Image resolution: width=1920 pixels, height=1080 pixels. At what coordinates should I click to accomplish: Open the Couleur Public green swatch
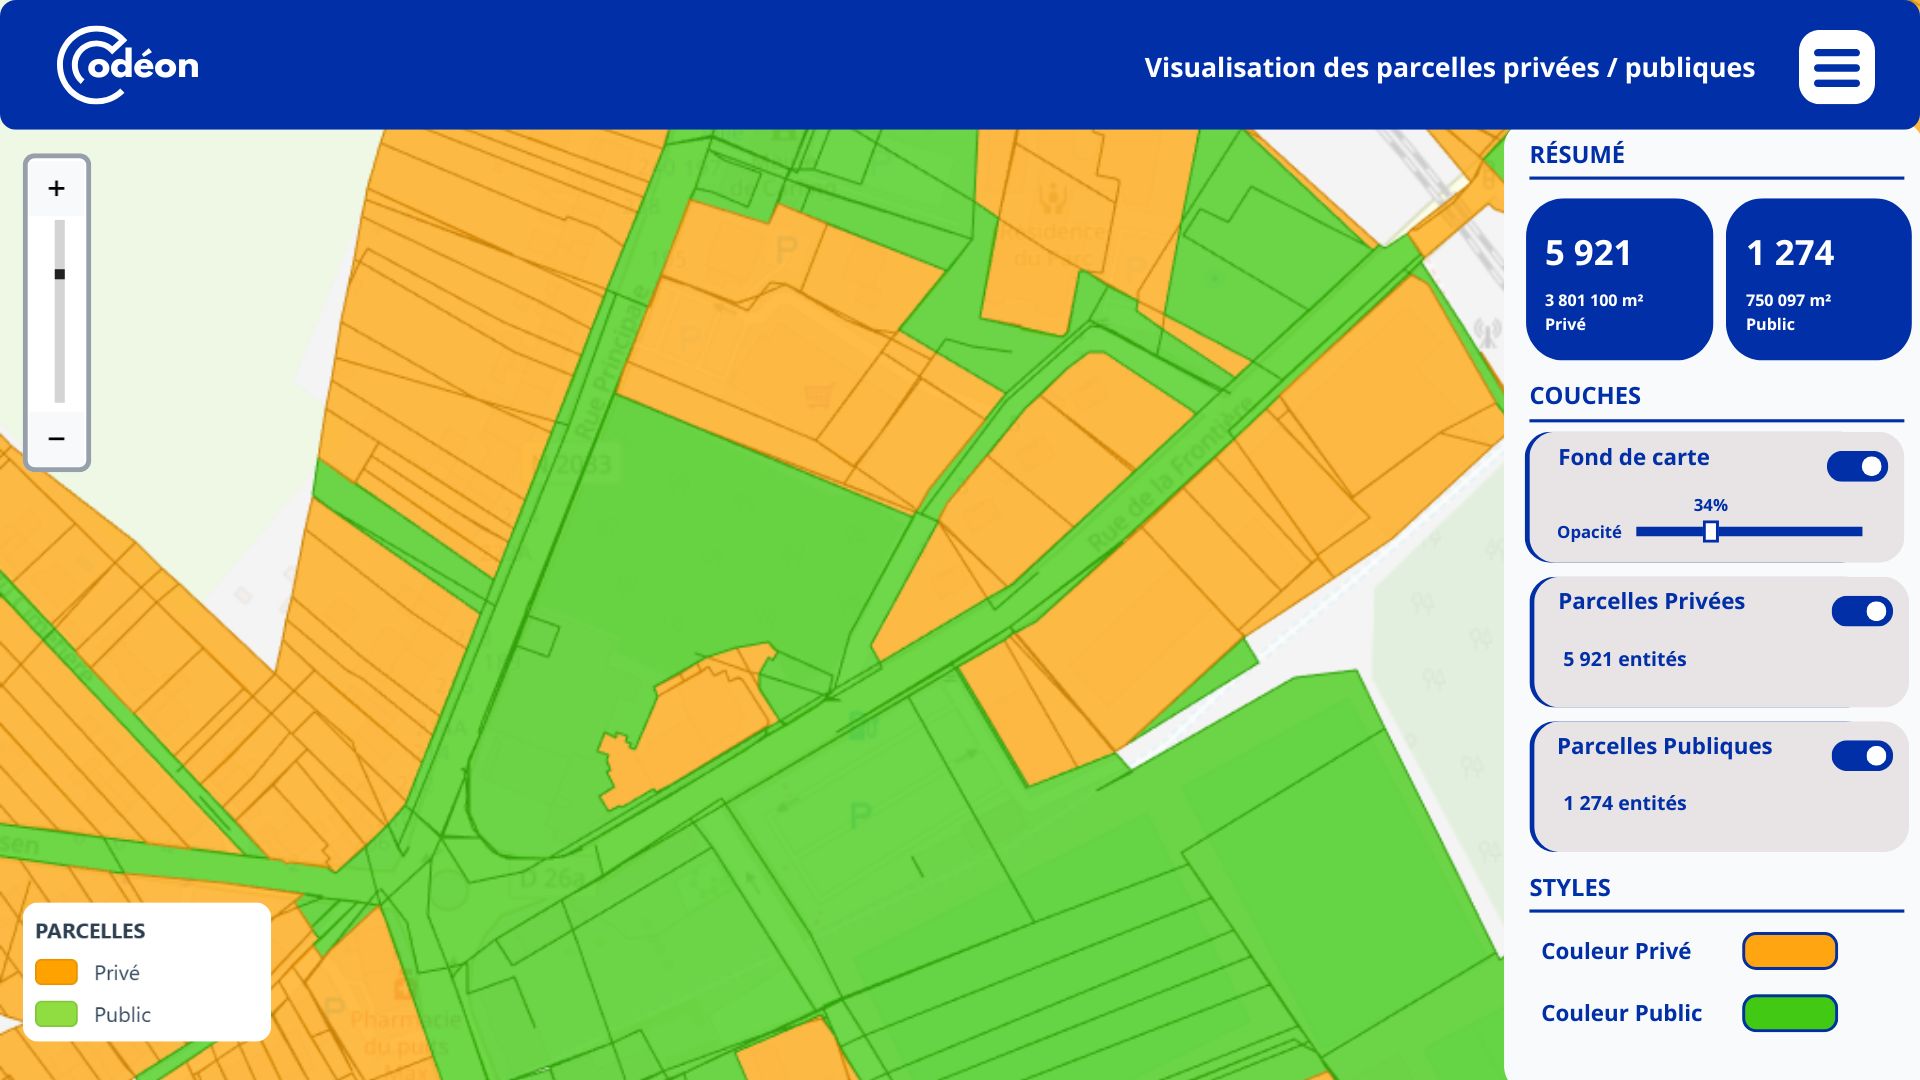[x=1789, y=1013]
